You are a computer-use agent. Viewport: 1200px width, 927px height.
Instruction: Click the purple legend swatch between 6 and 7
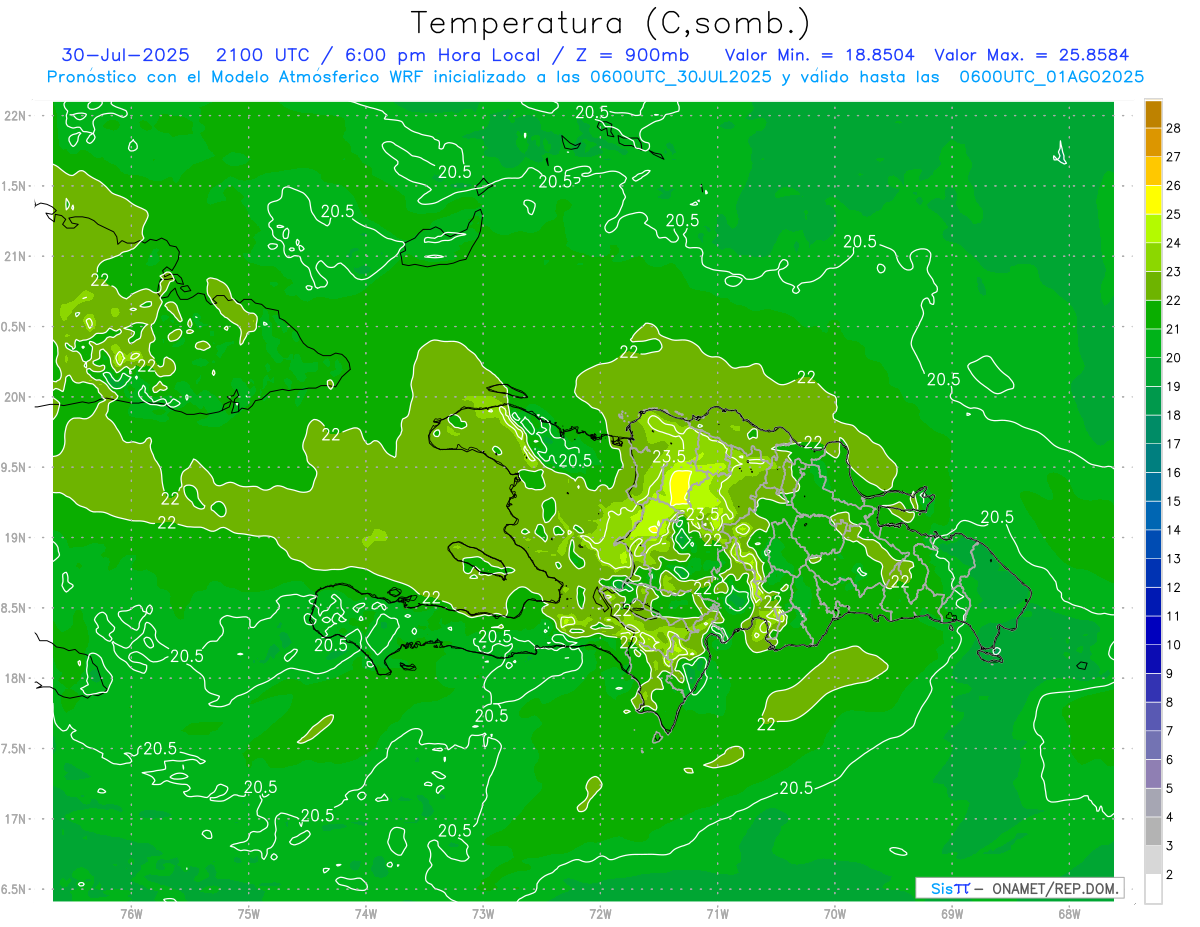pyautogui.click(x=1153, y=745)
